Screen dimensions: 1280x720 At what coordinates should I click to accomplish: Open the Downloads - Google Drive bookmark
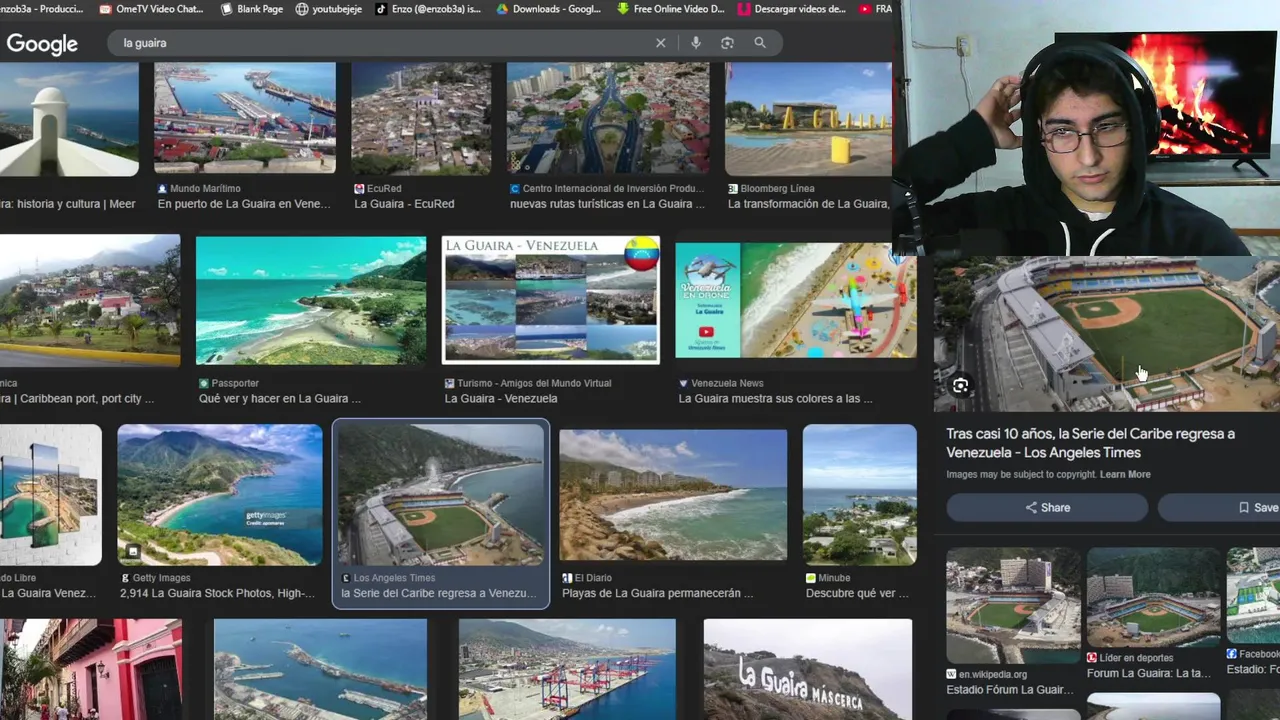coord(549,9)
